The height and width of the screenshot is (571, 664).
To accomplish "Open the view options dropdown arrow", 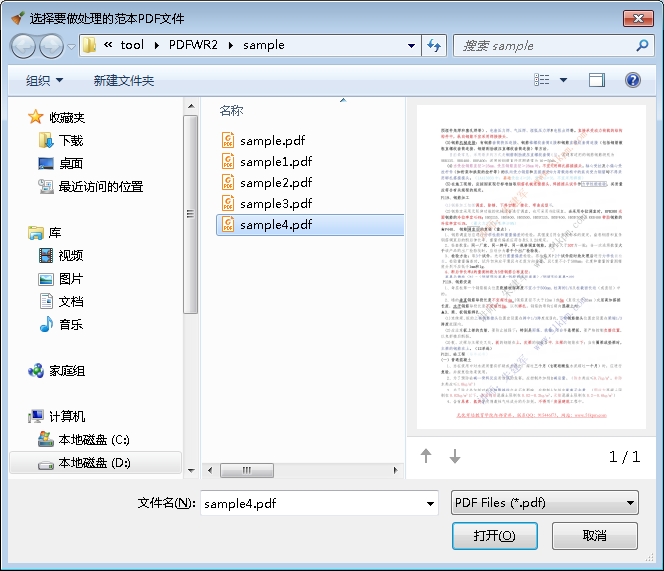I will coord(563,80).
